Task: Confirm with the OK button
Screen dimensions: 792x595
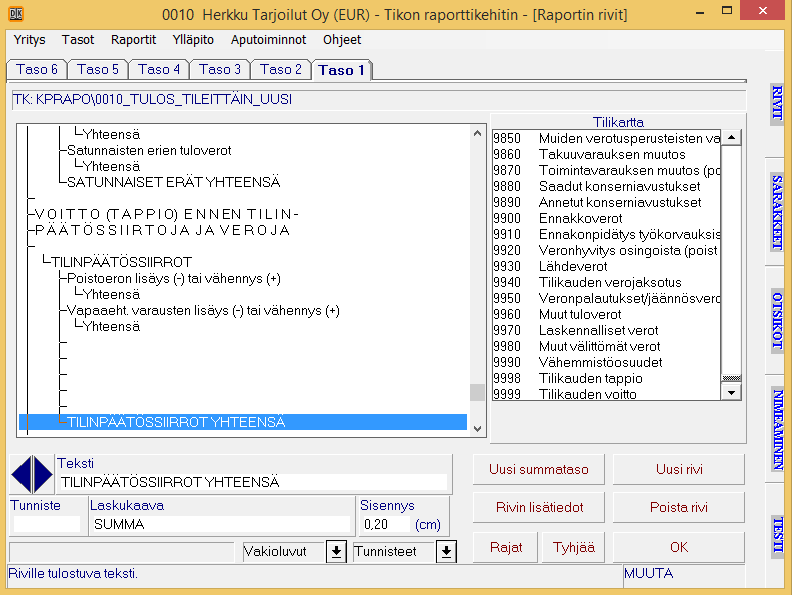Action: (x=679, y=547)
